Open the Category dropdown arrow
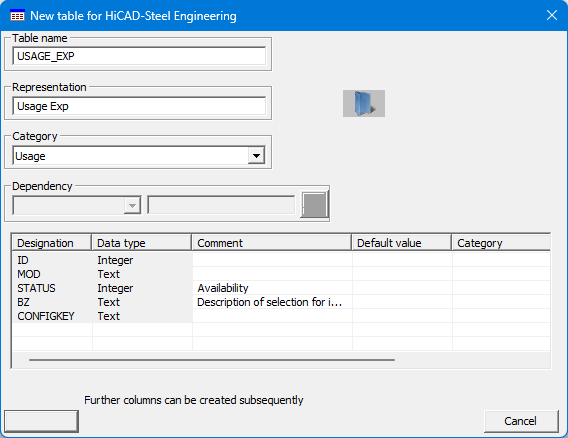The width and height of the screenshot is (568, 438). pos(256,156)
